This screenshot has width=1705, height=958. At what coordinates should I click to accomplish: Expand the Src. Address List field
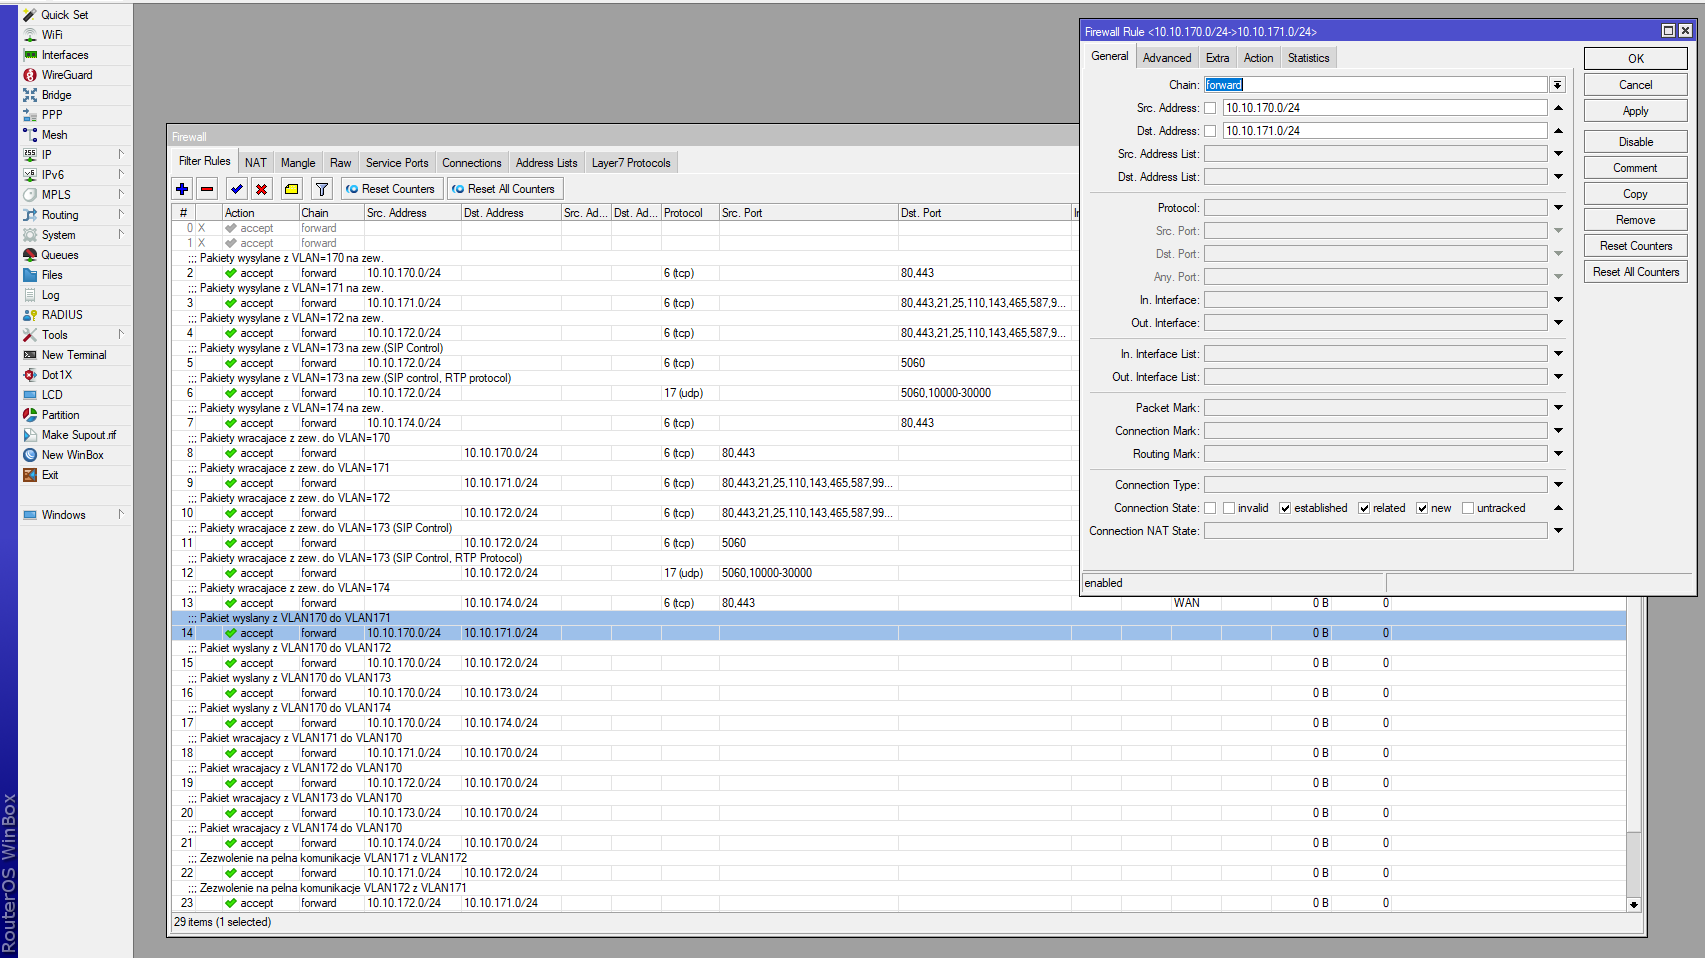coord(1558,154)
